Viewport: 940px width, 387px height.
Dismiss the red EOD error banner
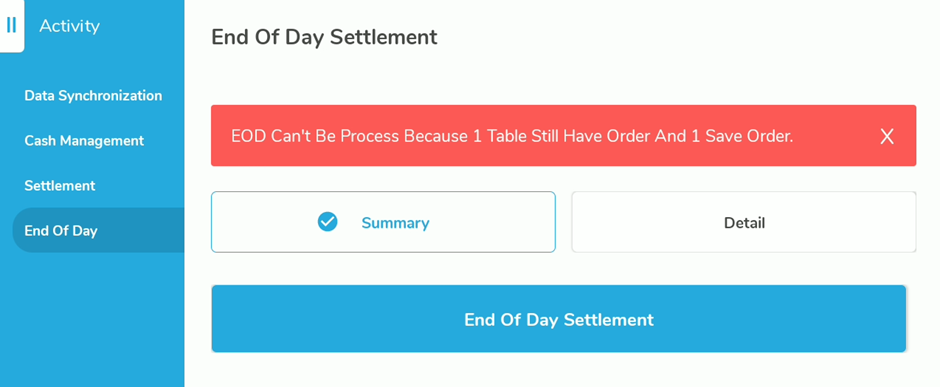click(x=887, y=137)
